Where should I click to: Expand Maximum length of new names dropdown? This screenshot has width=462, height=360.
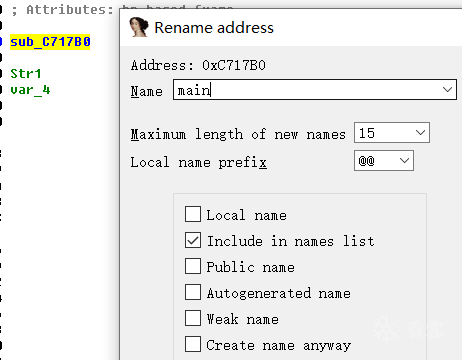[x=421, y=132]
